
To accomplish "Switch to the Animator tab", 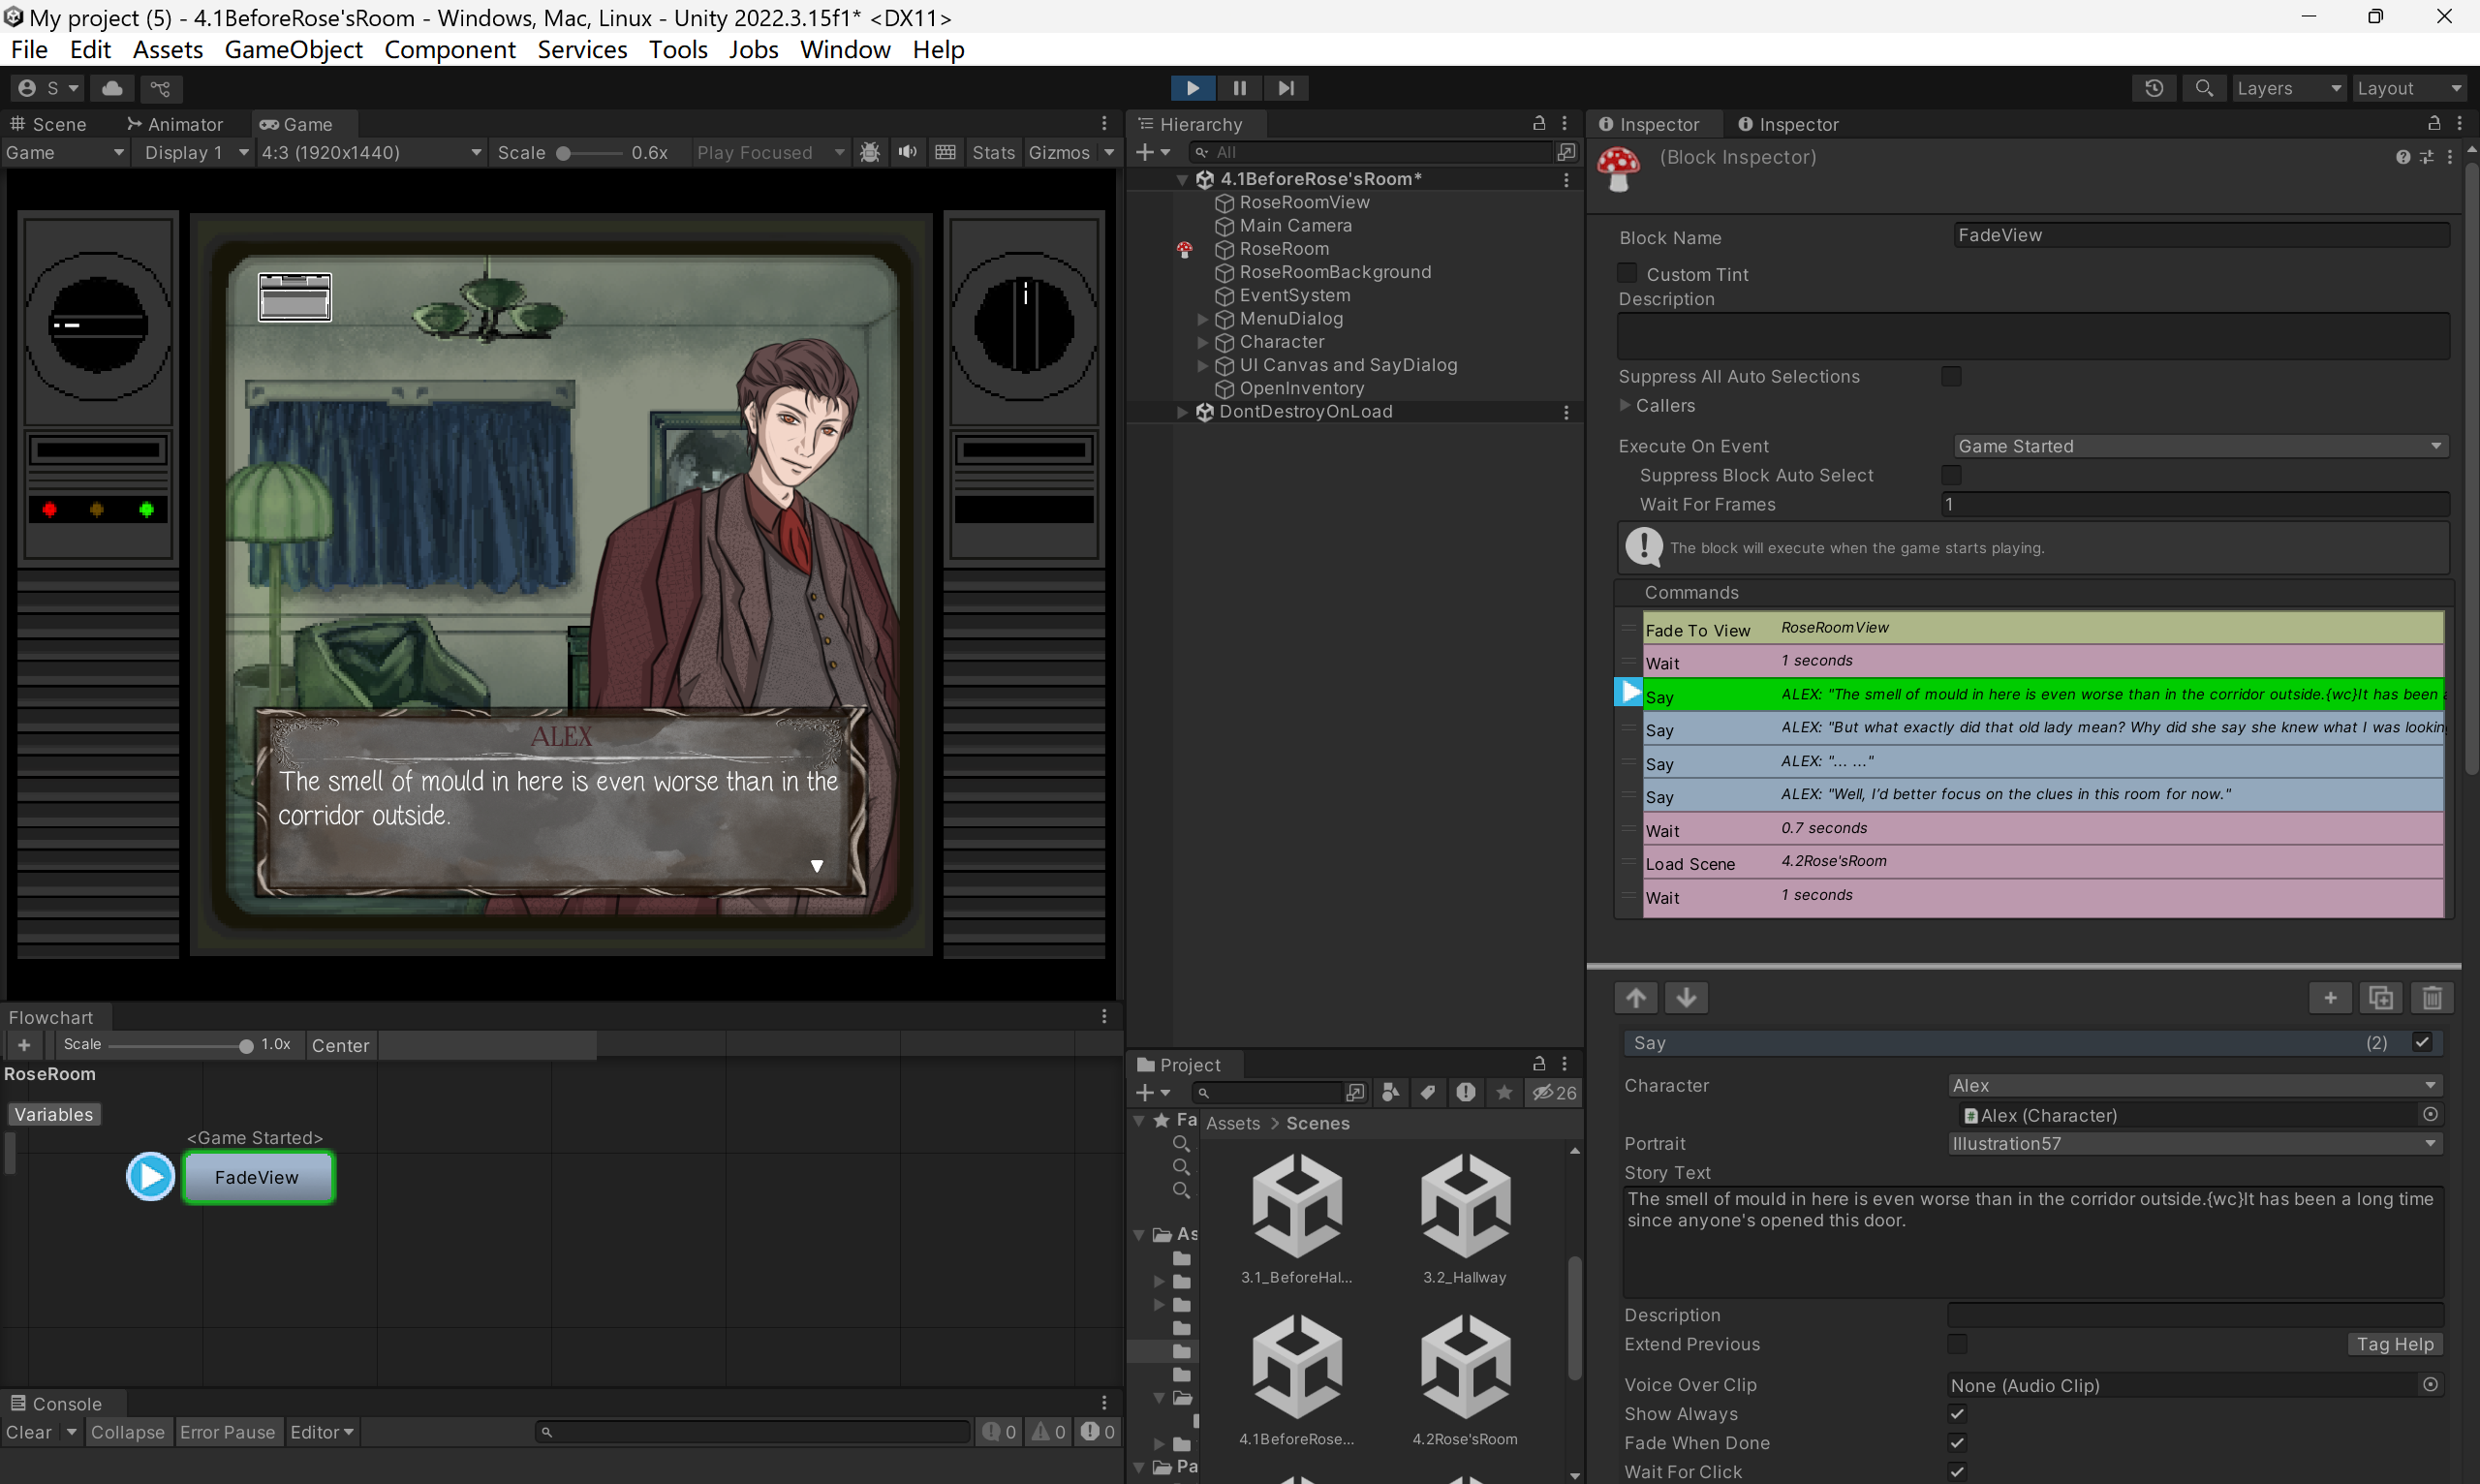I will click(175, 124).
